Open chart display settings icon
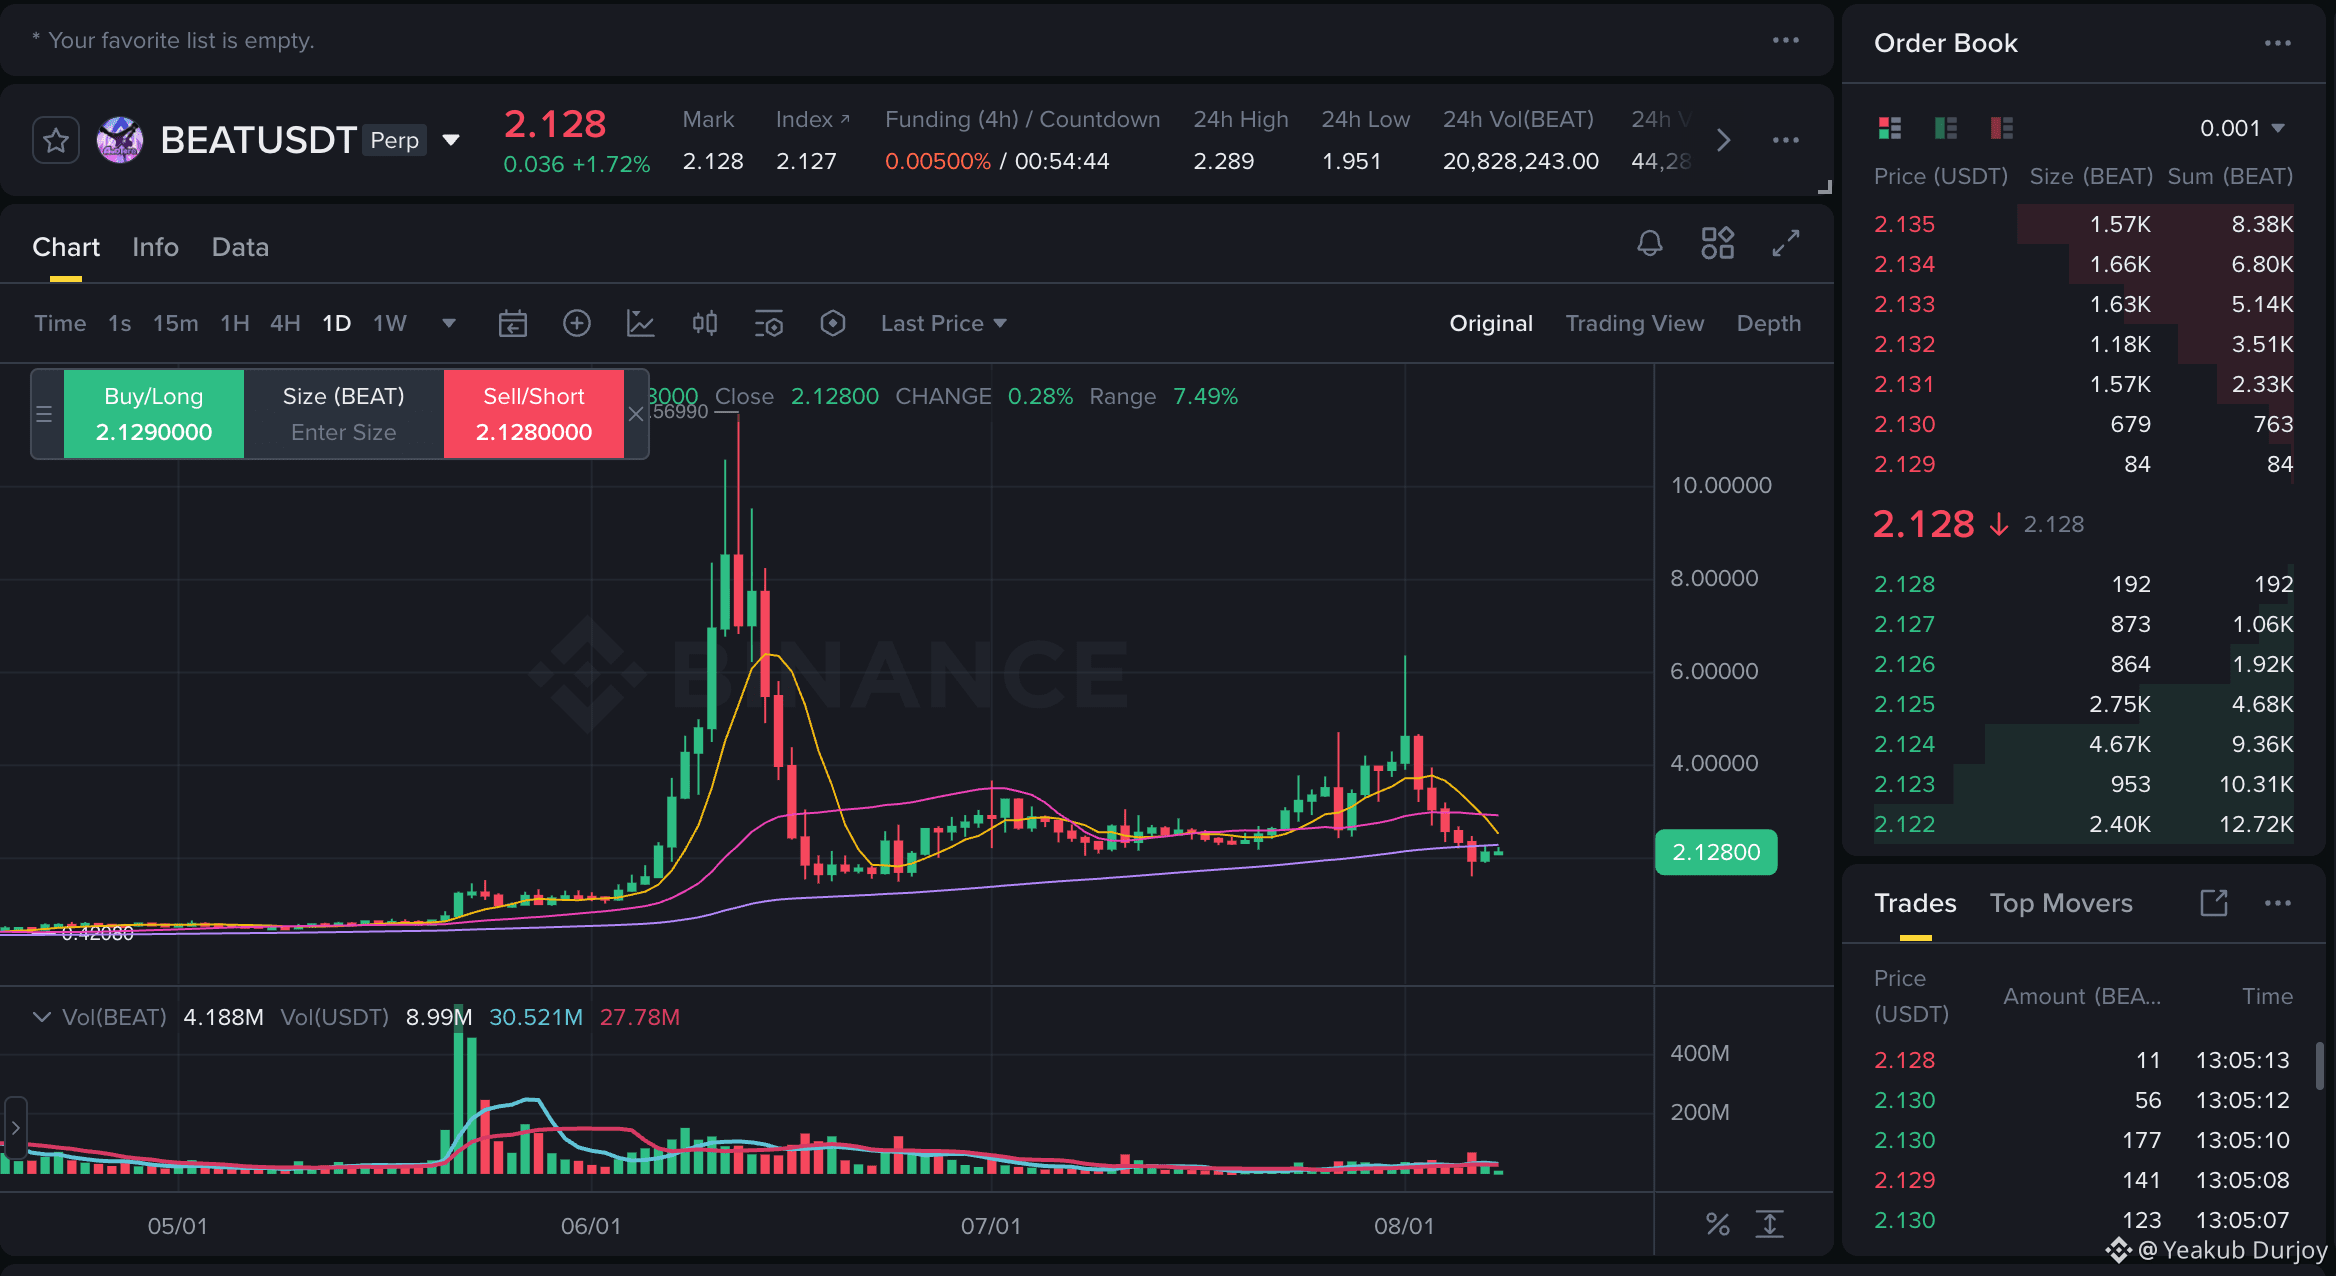Screen dimensions: 2336x1276 click(769, 323)
